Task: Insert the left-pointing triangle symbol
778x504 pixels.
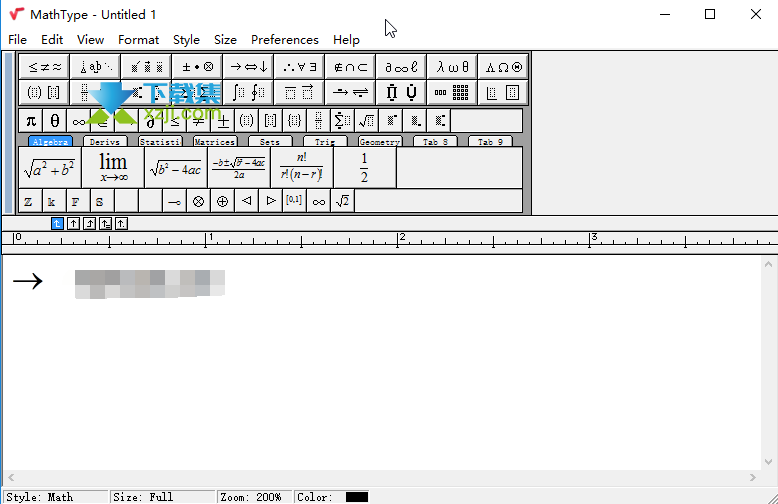Action: [247, 201]
